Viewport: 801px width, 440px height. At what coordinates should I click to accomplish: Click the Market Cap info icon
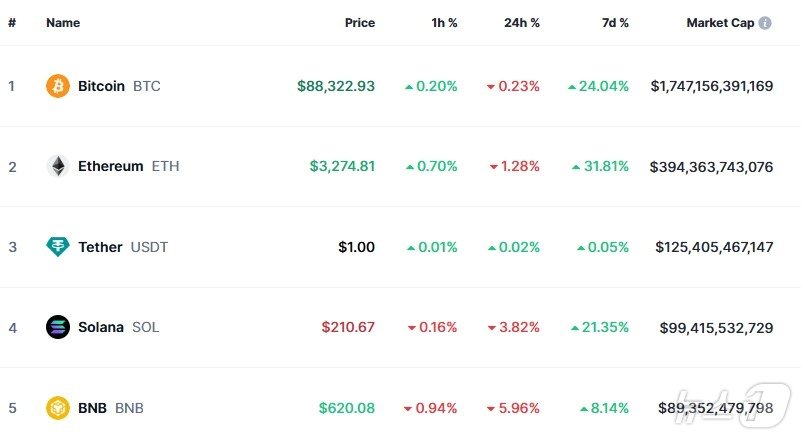(765, 23)
